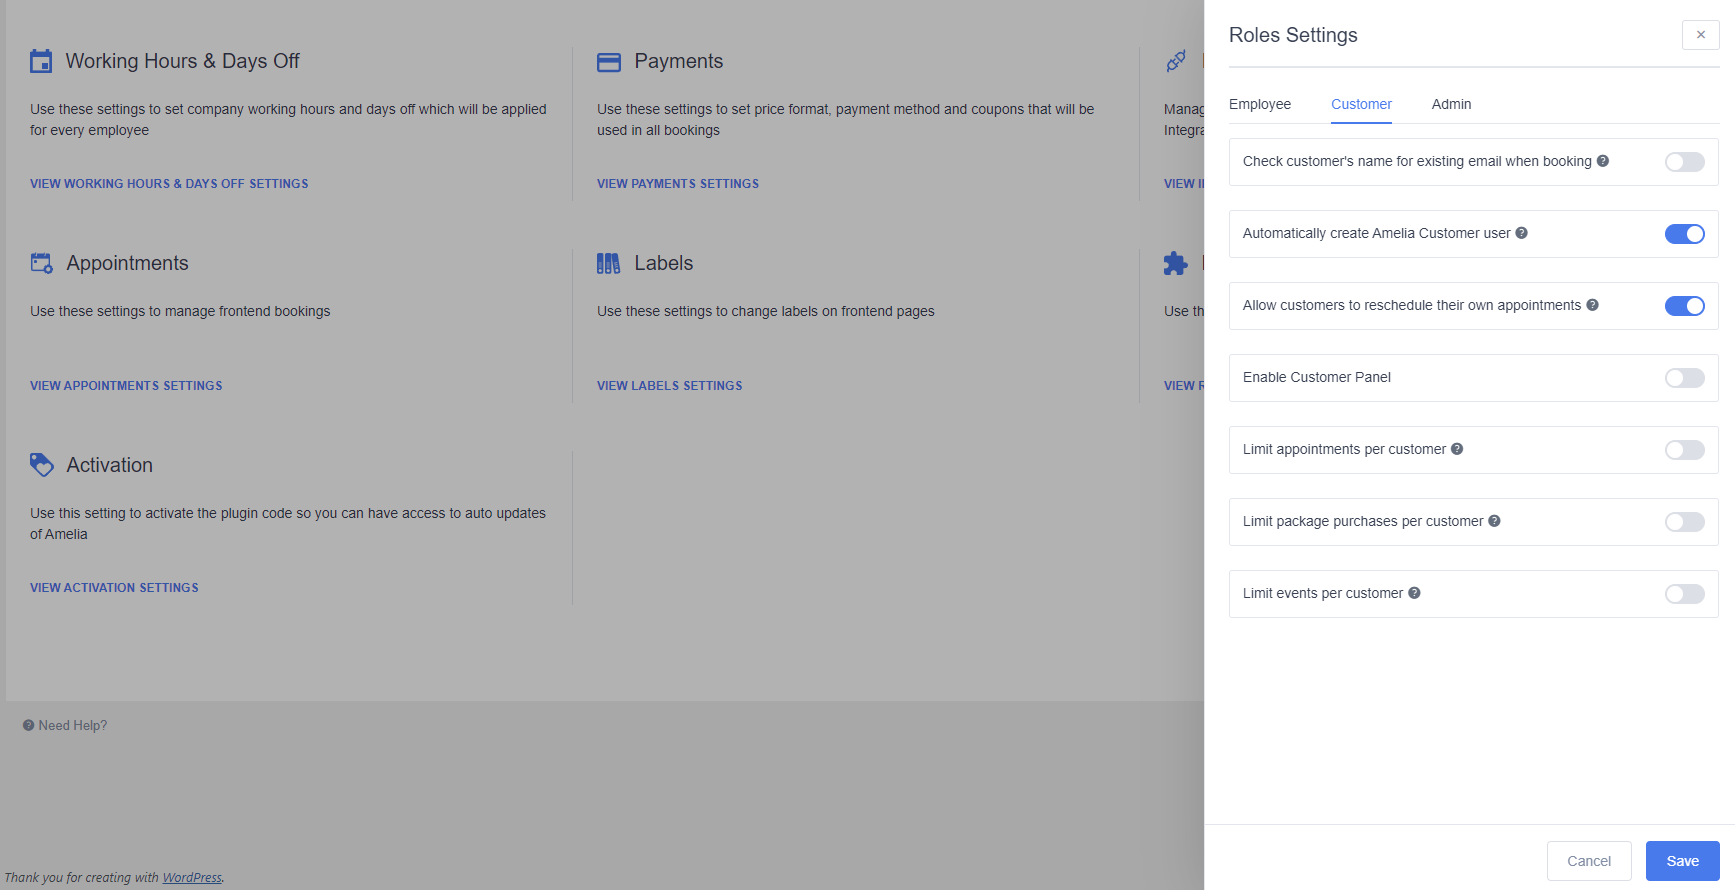The width and height of the screenshot is (1735, 890).
Task: Click the Appointments calendar icon
Action: click(42, 263)
